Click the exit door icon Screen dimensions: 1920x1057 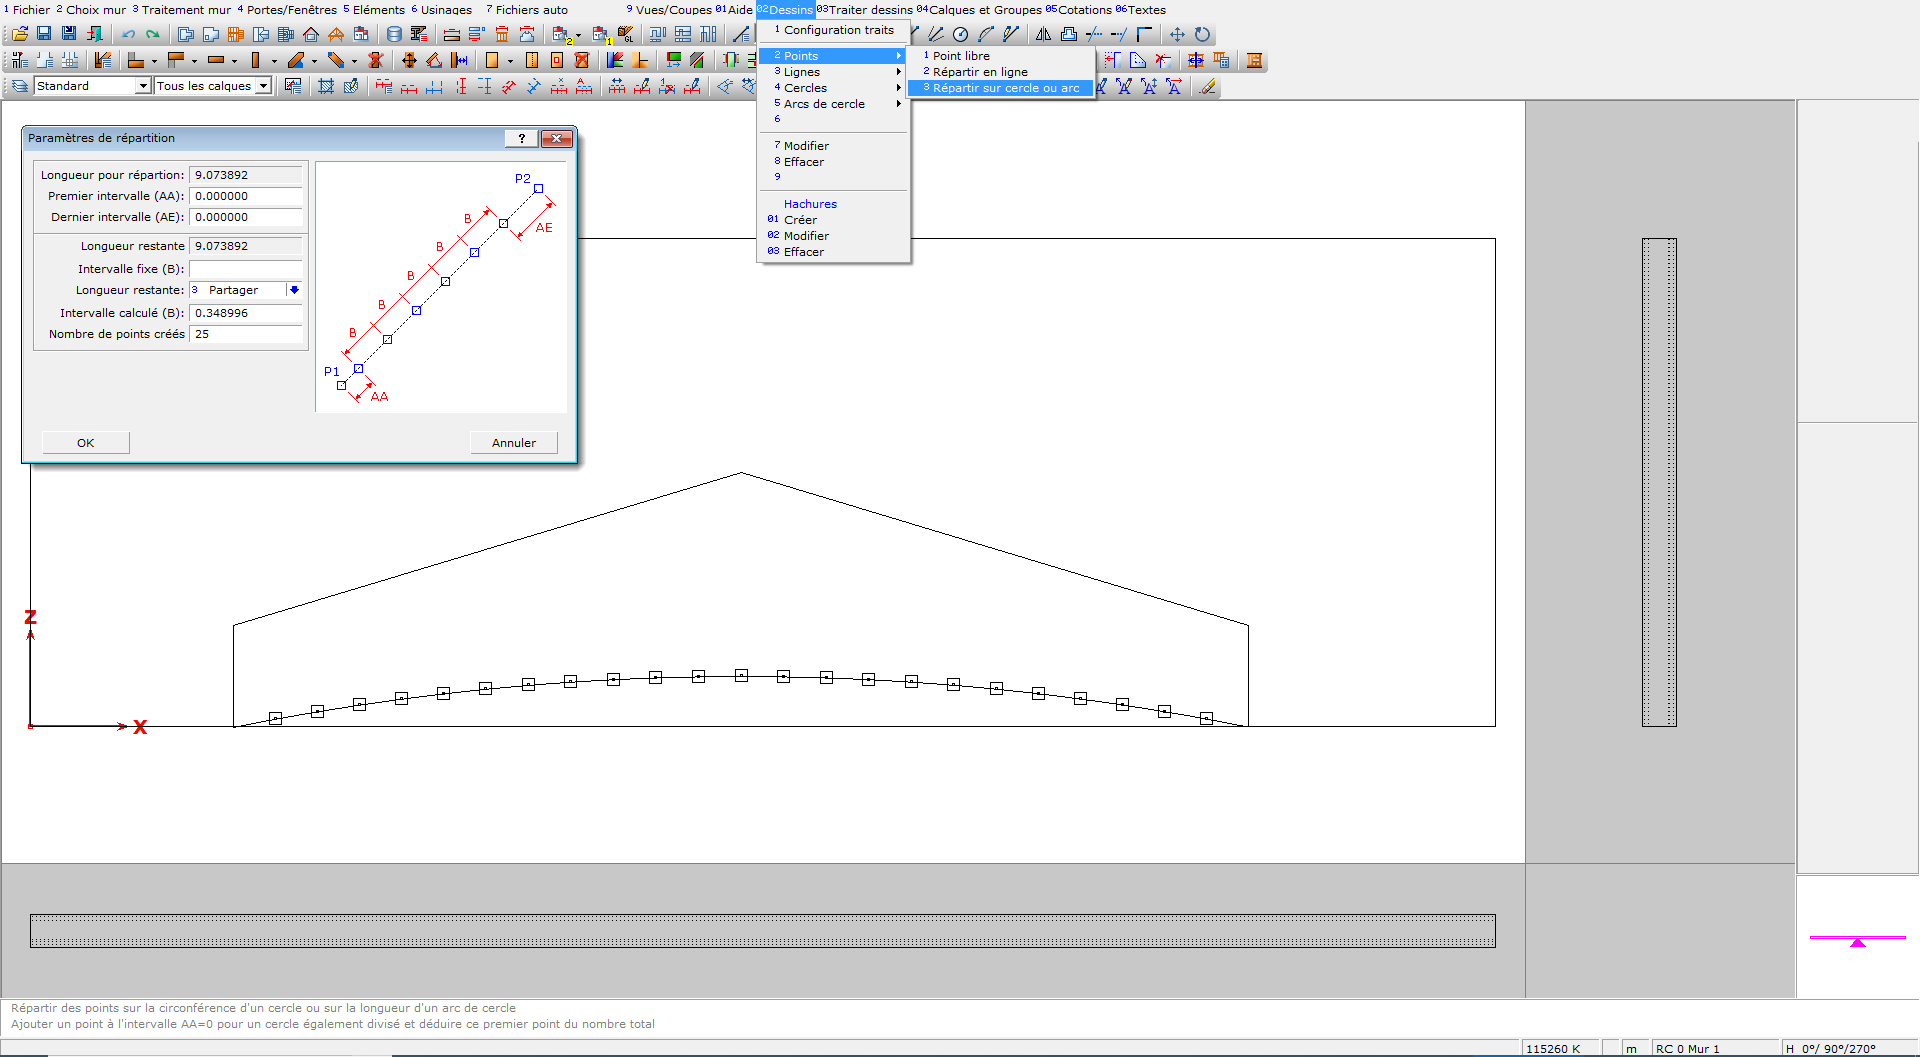pyautogui.click(x=95, y=34)
